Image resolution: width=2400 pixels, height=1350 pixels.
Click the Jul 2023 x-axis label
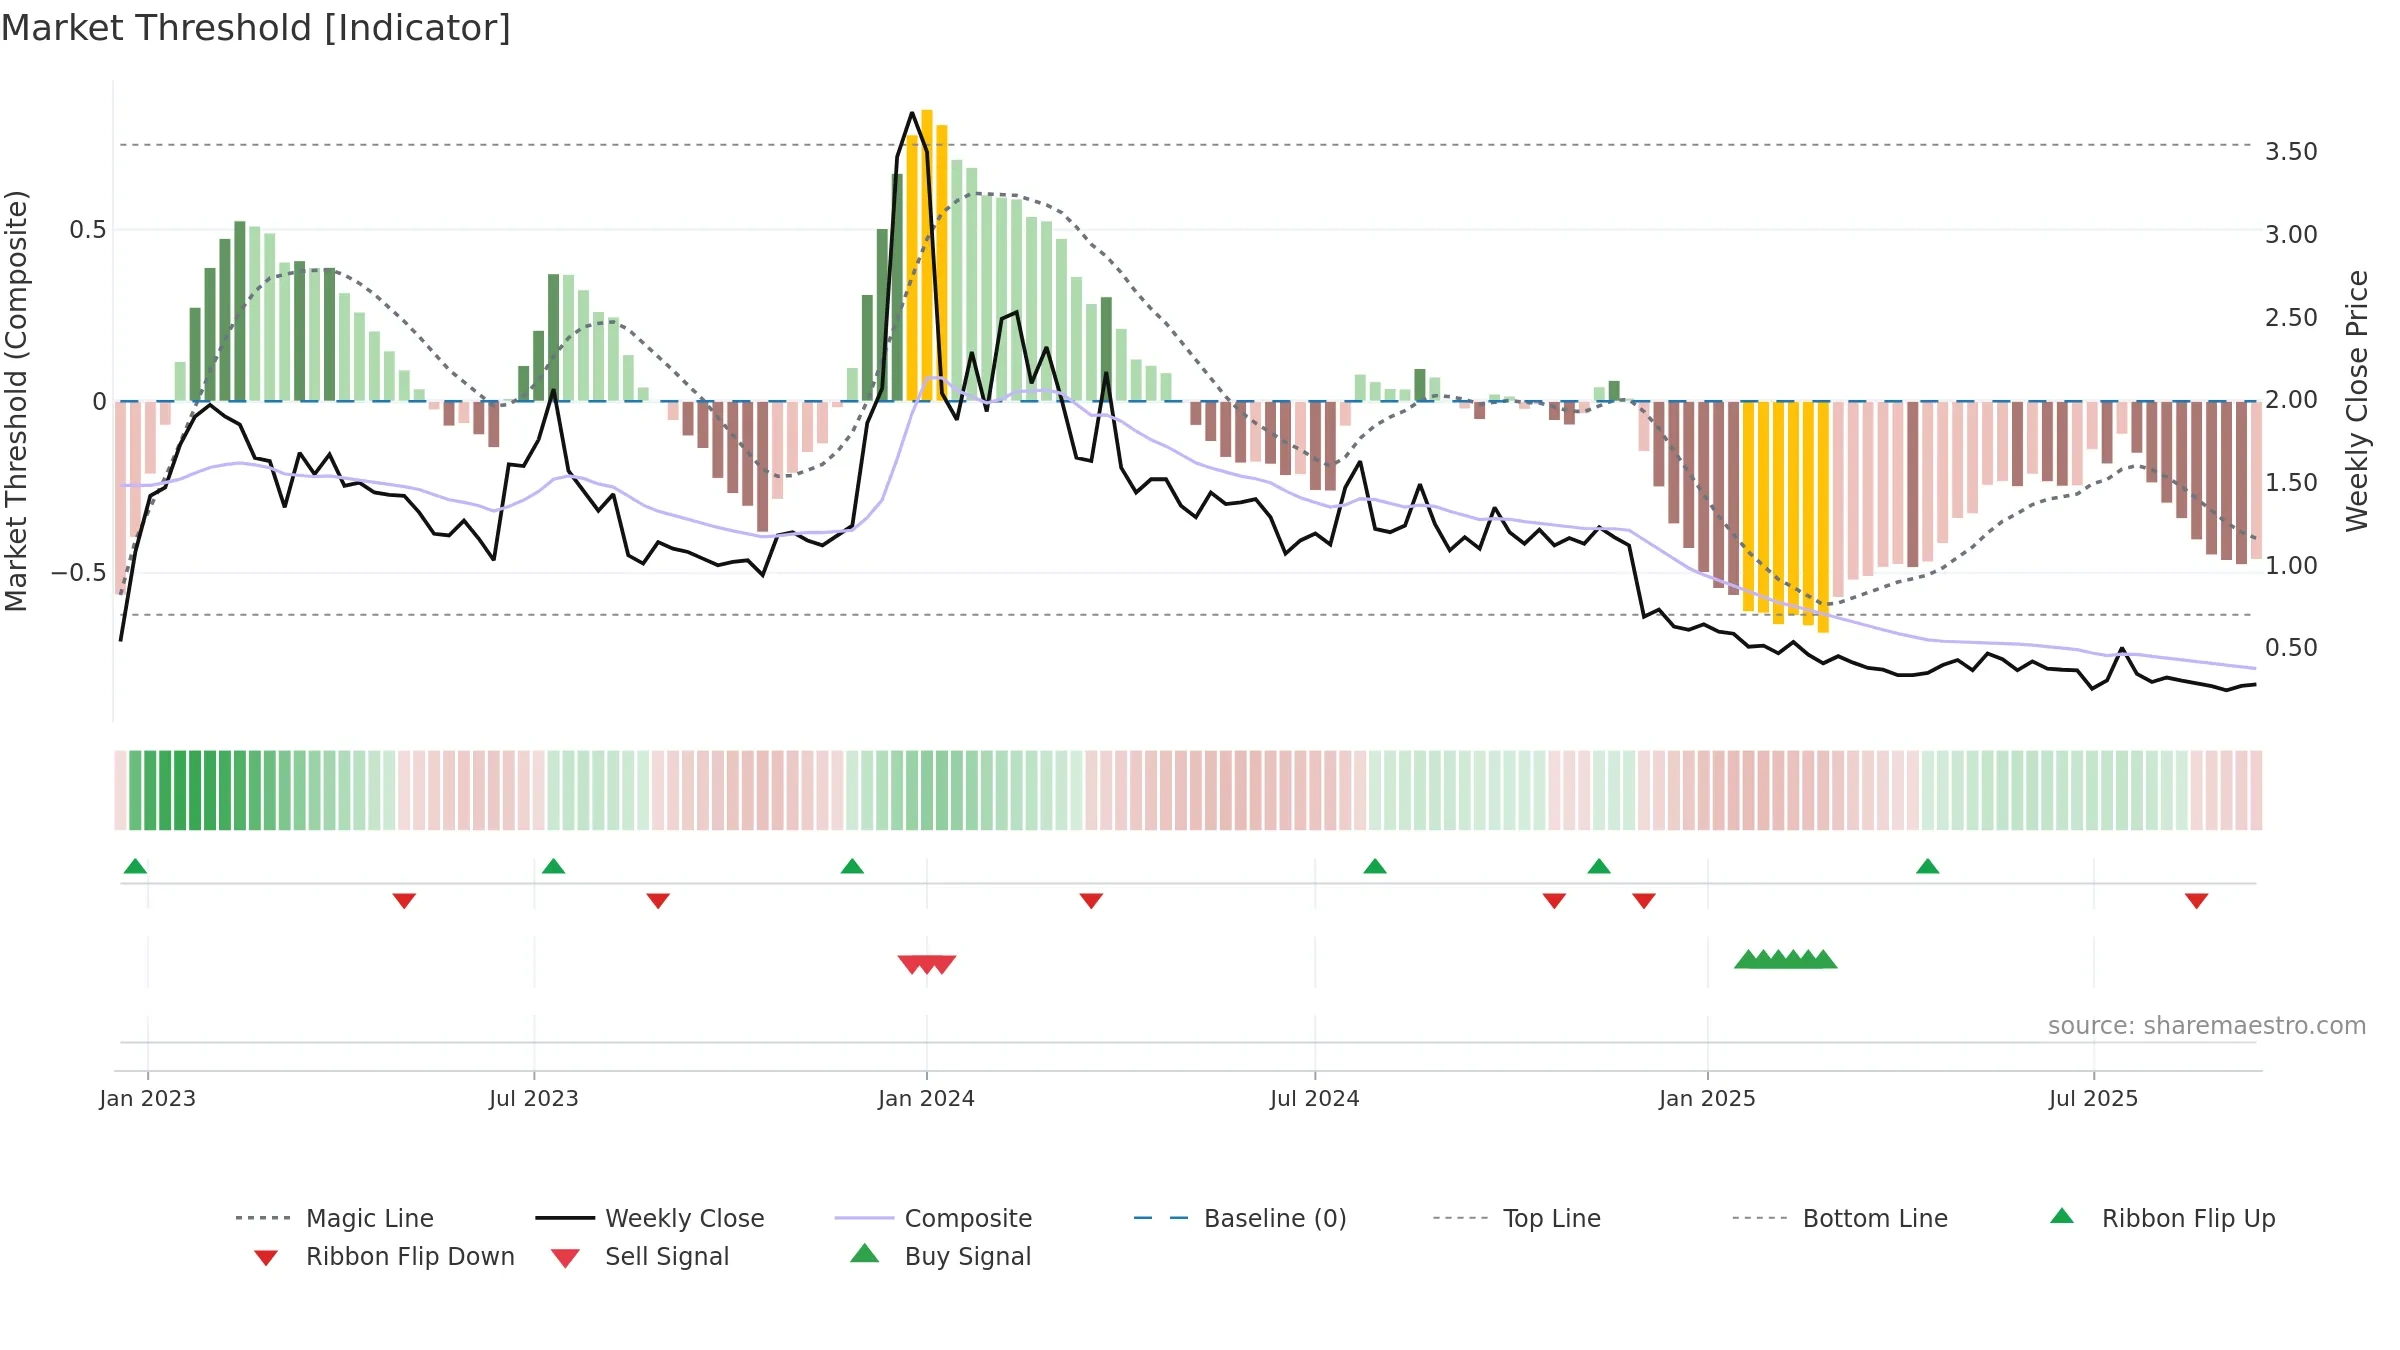coord(534,1098)
